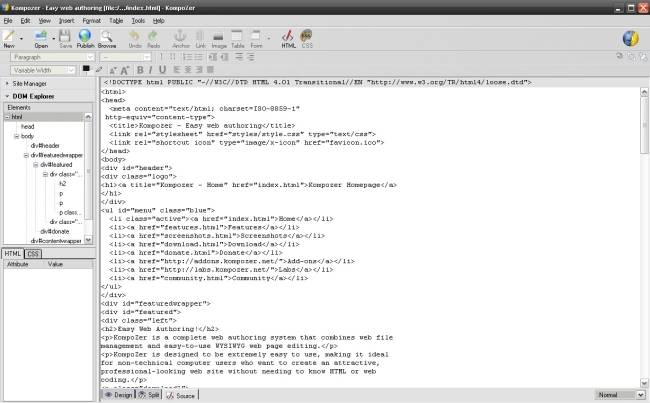This screenshot has width=650, height=403.
Task: Open the Table menu
Action: (x=116, y=20)
